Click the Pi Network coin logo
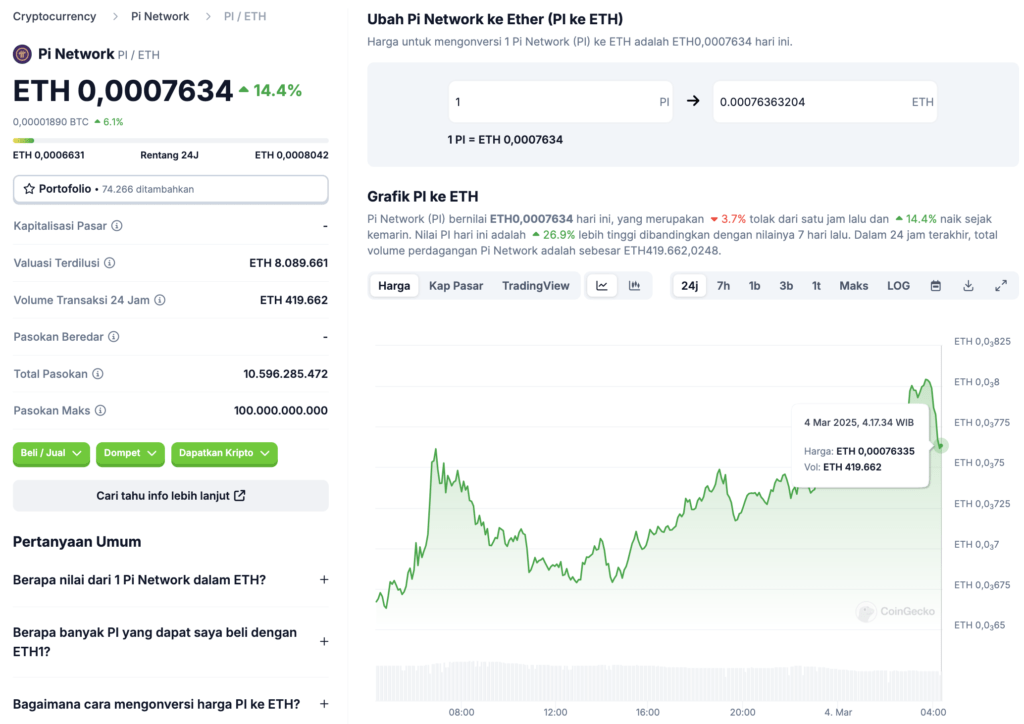This screenshot has width=1024, height=724. 22,54
